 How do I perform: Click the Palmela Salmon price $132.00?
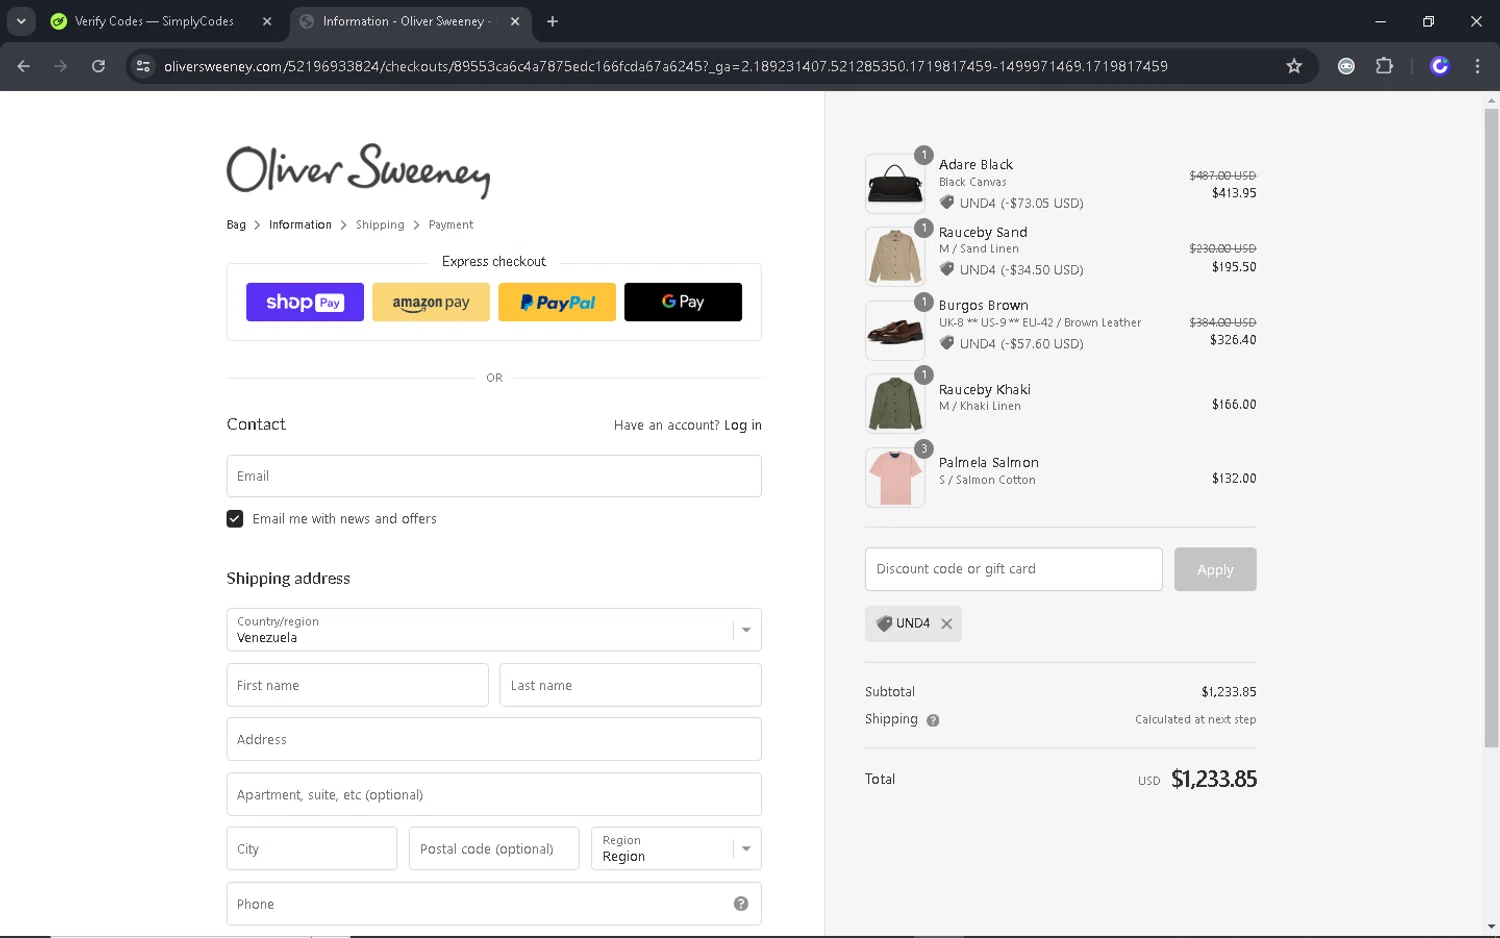1234,478
